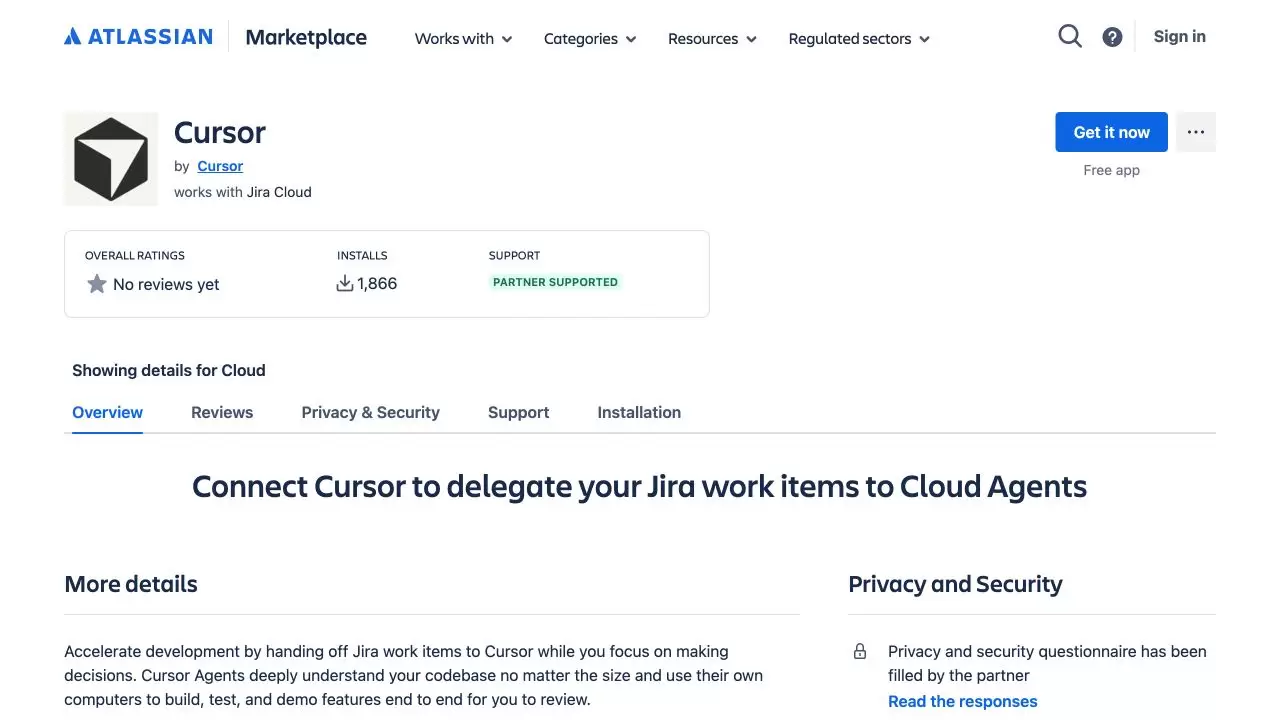Click the 1,866 installs count

pyautogui.click(x=377, y=284)
